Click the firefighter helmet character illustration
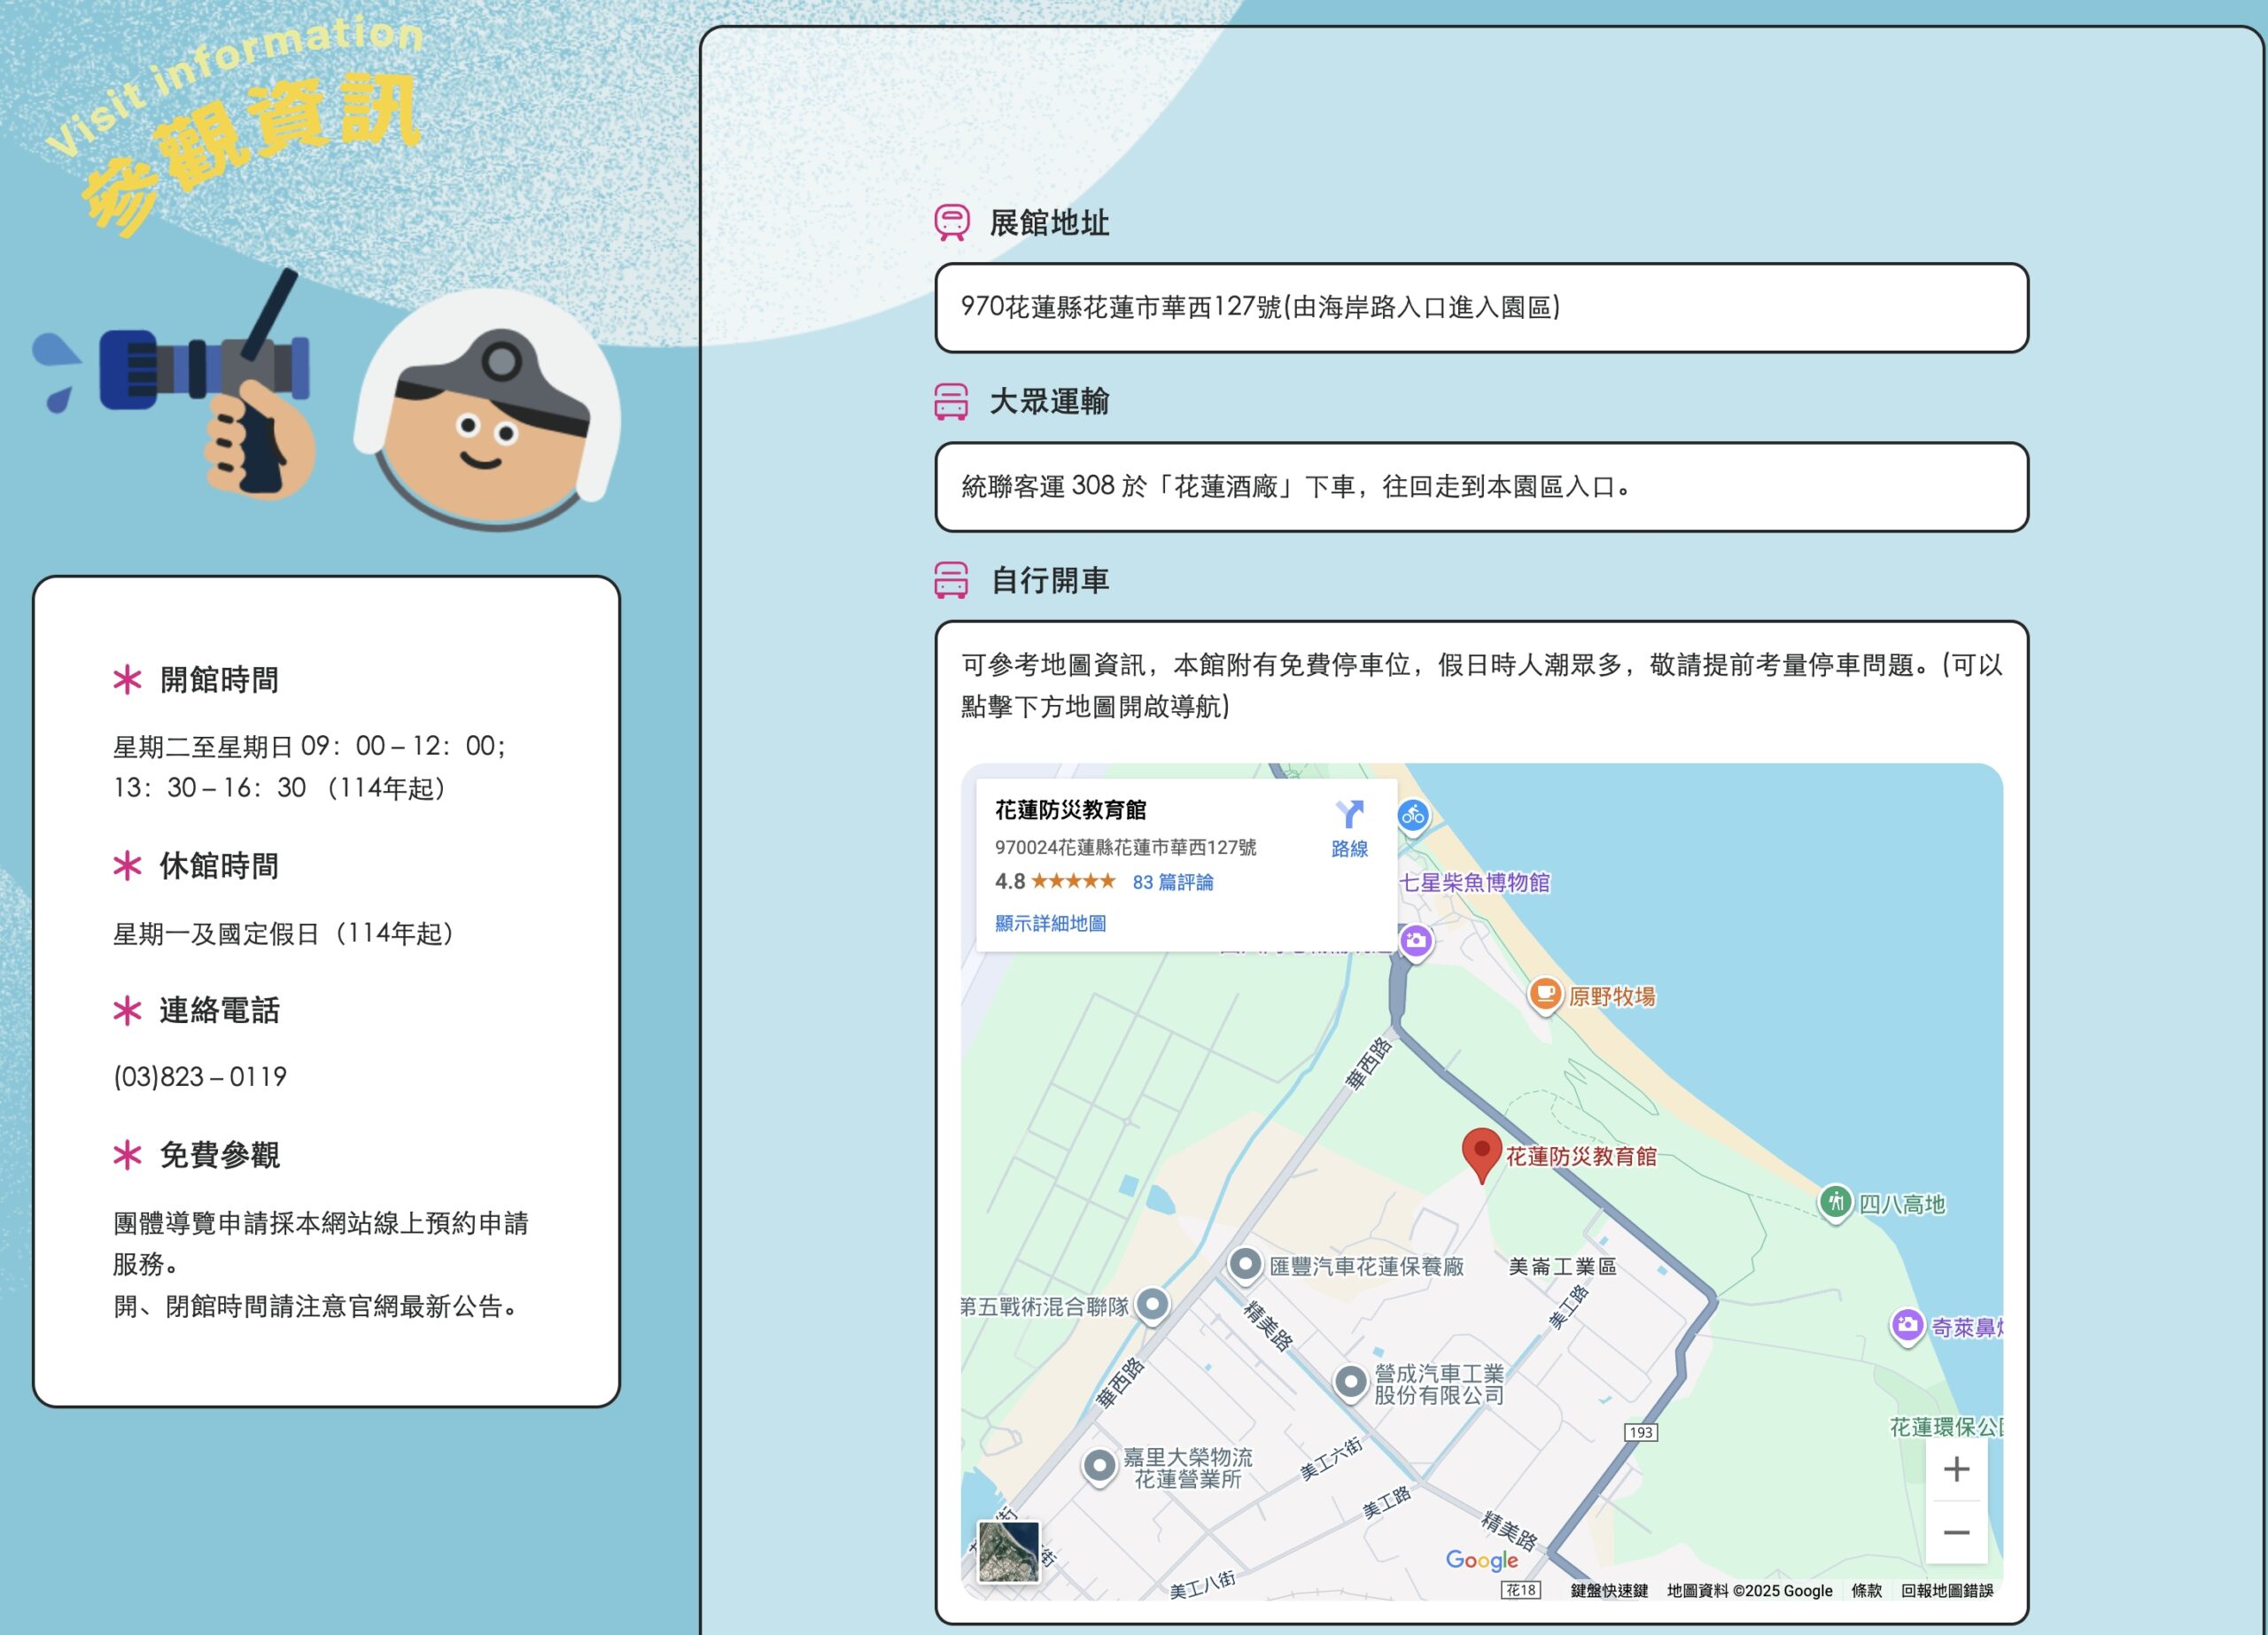 click(488, 410)
